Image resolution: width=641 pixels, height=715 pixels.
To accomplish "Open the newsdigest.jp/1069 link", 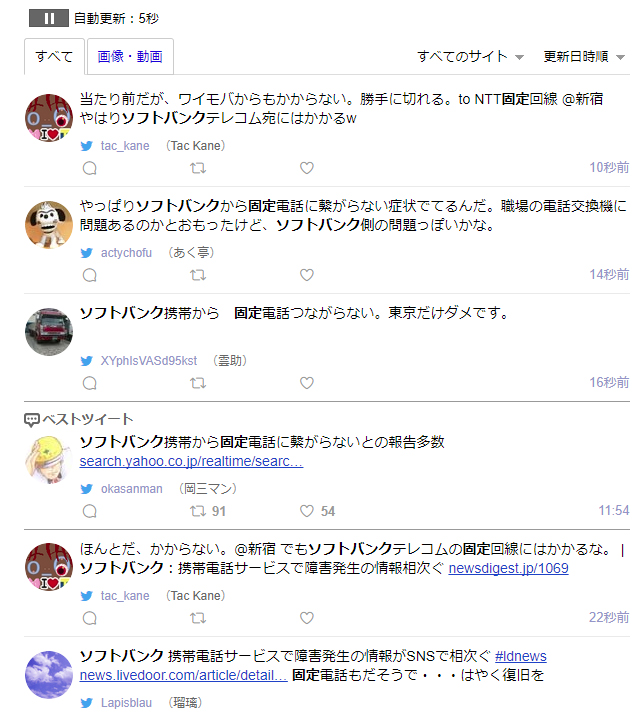I will [508, 568].
